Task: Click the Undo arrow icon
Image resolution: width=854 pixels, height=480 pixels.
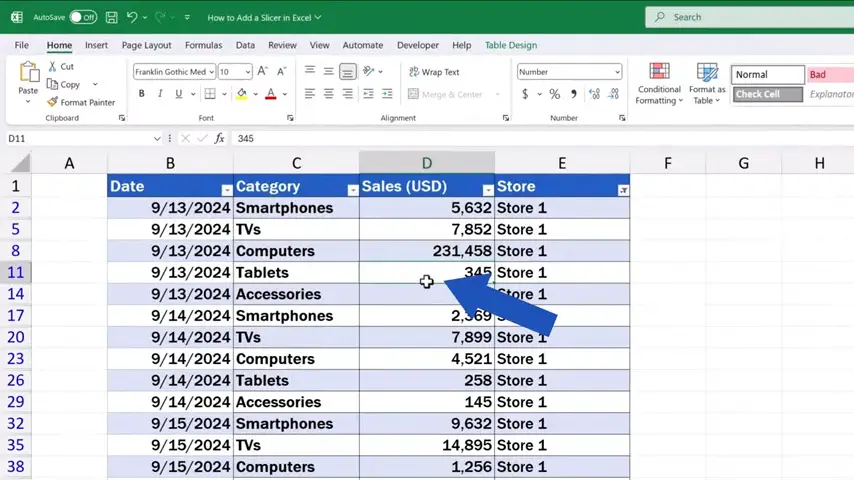Action: [x=133, y=17]
